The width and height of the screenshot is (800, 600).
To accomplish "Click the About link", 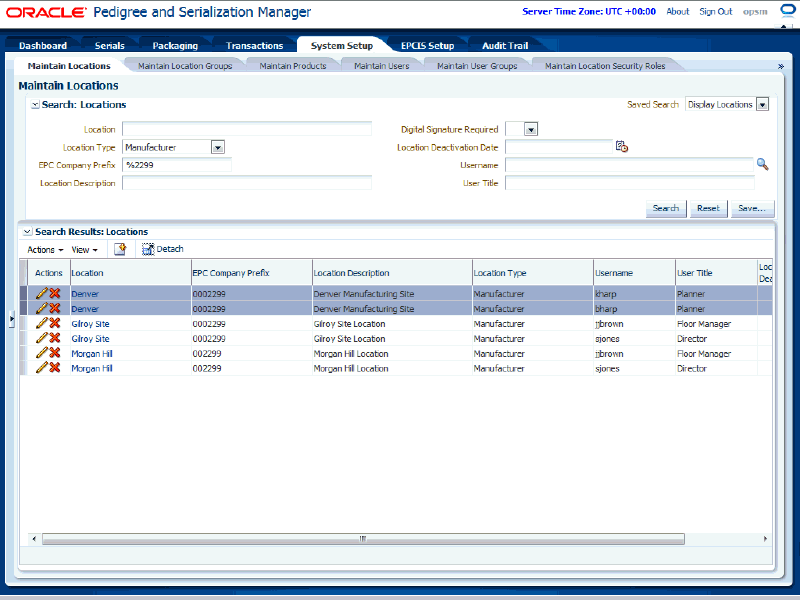I will click(x=678, y=12).
